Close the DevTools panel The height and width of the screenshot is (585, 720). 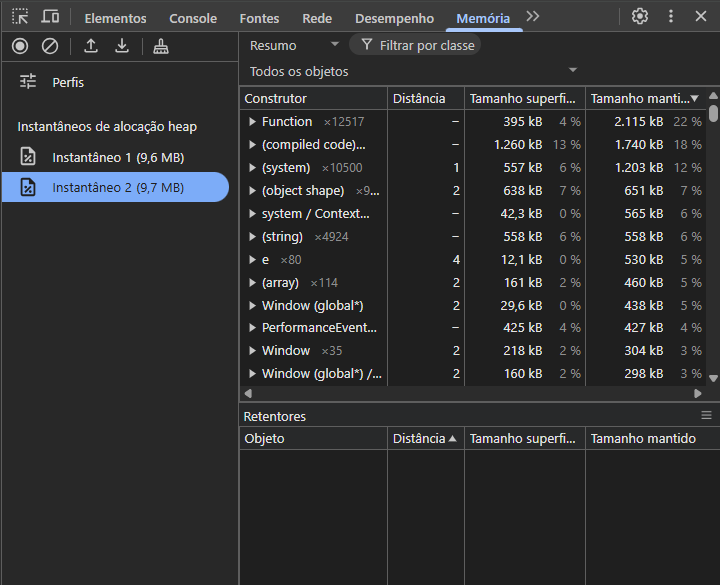click(x=701, y=17)
